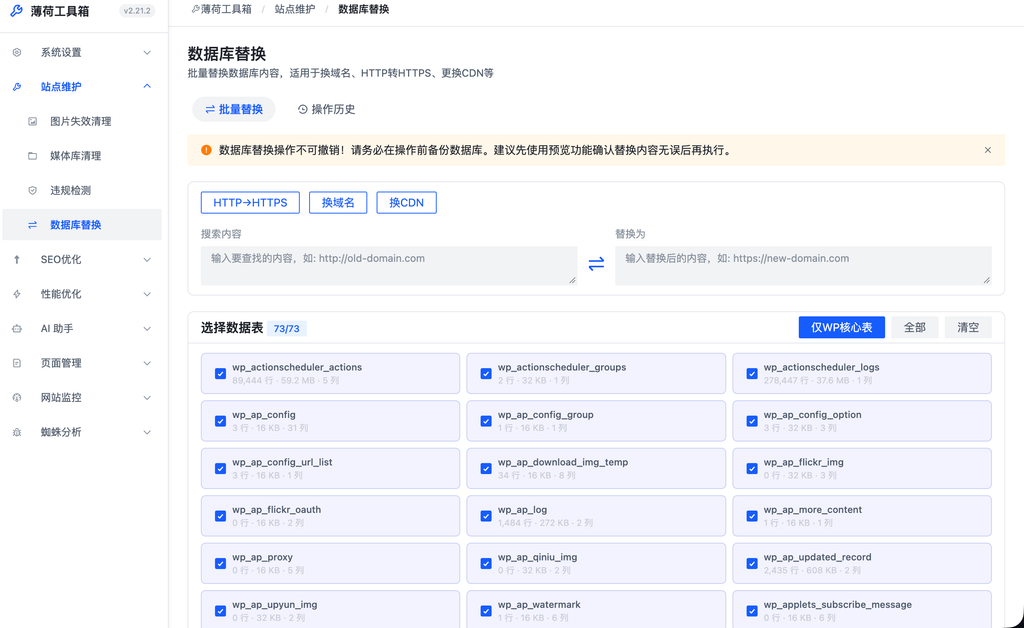The width and height of the screenshot is (1024, 628).
Task: Click the 性能优化 lightning icon
Action: coord(17,294)
